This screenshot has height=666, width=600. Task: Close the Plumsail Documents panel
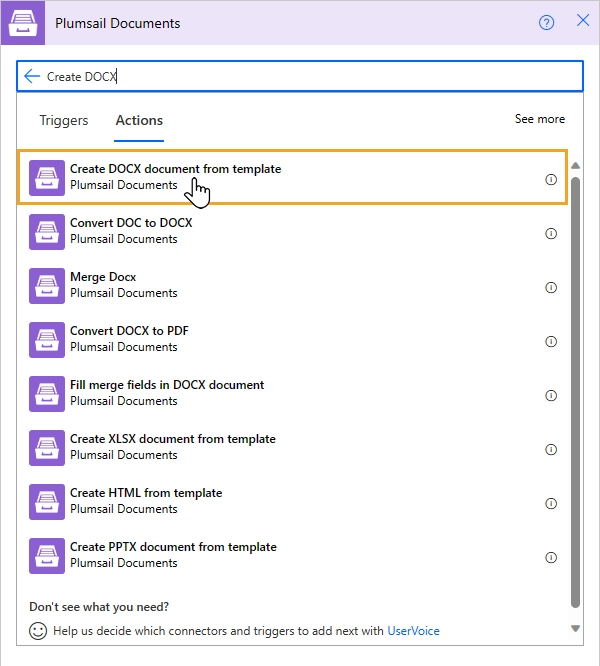(583, 20)
